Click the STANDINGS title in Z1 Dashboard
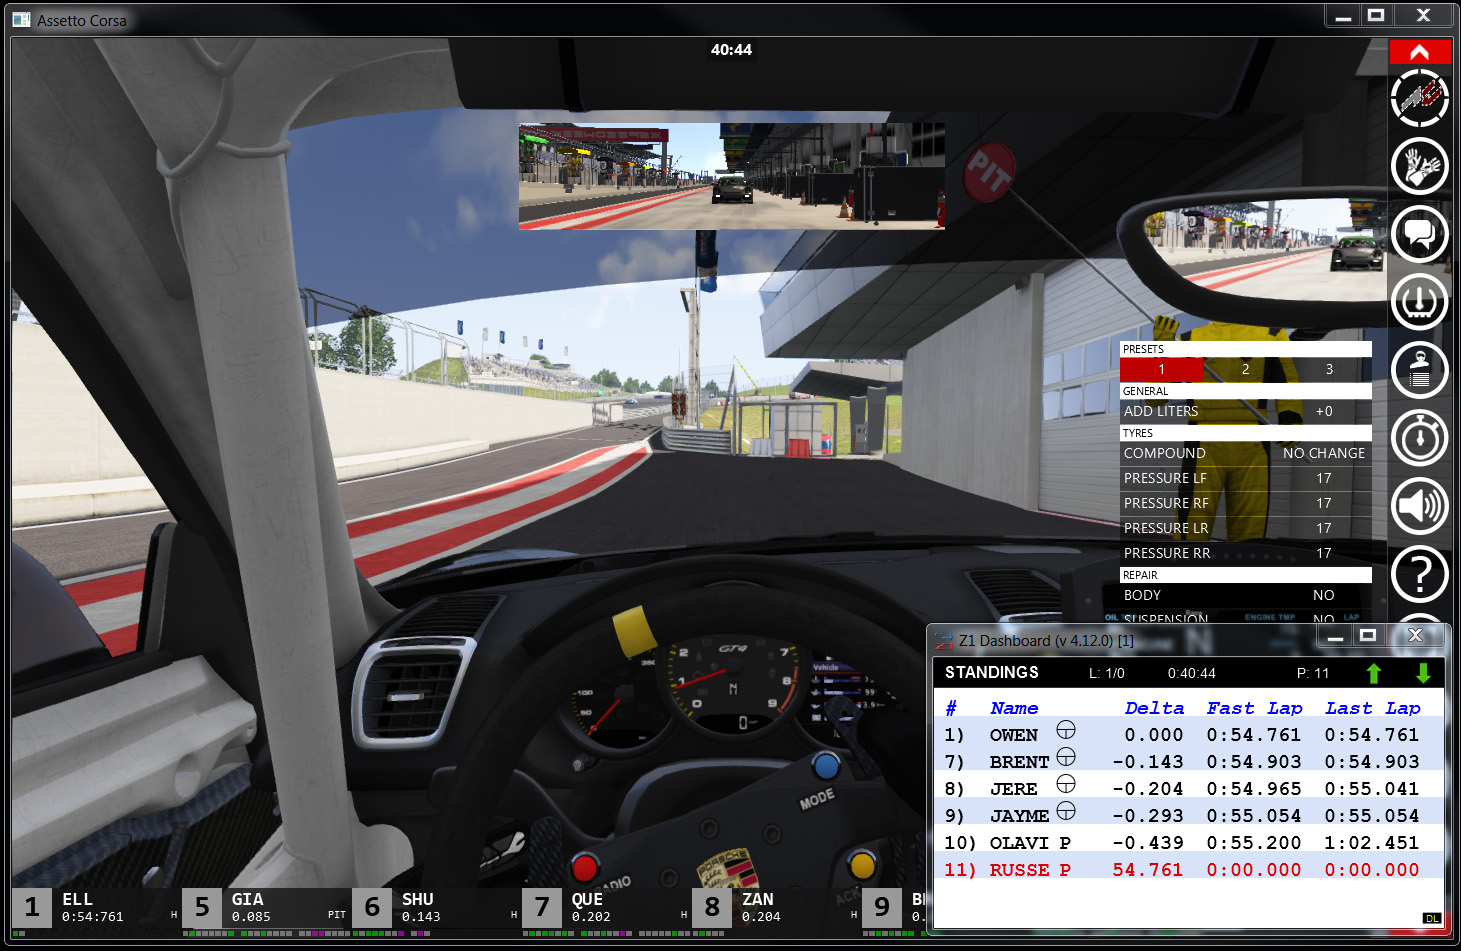 tap(992, 672)
